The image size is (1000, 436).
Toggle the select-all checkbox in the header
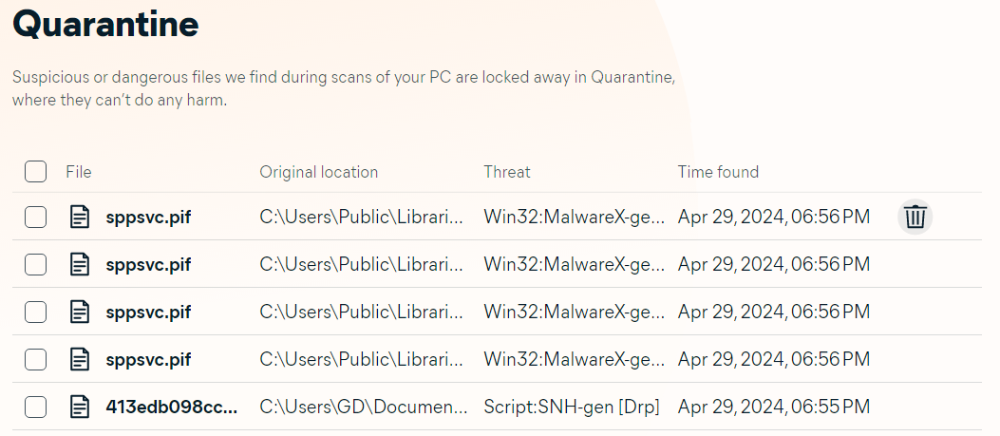(36, 171)
